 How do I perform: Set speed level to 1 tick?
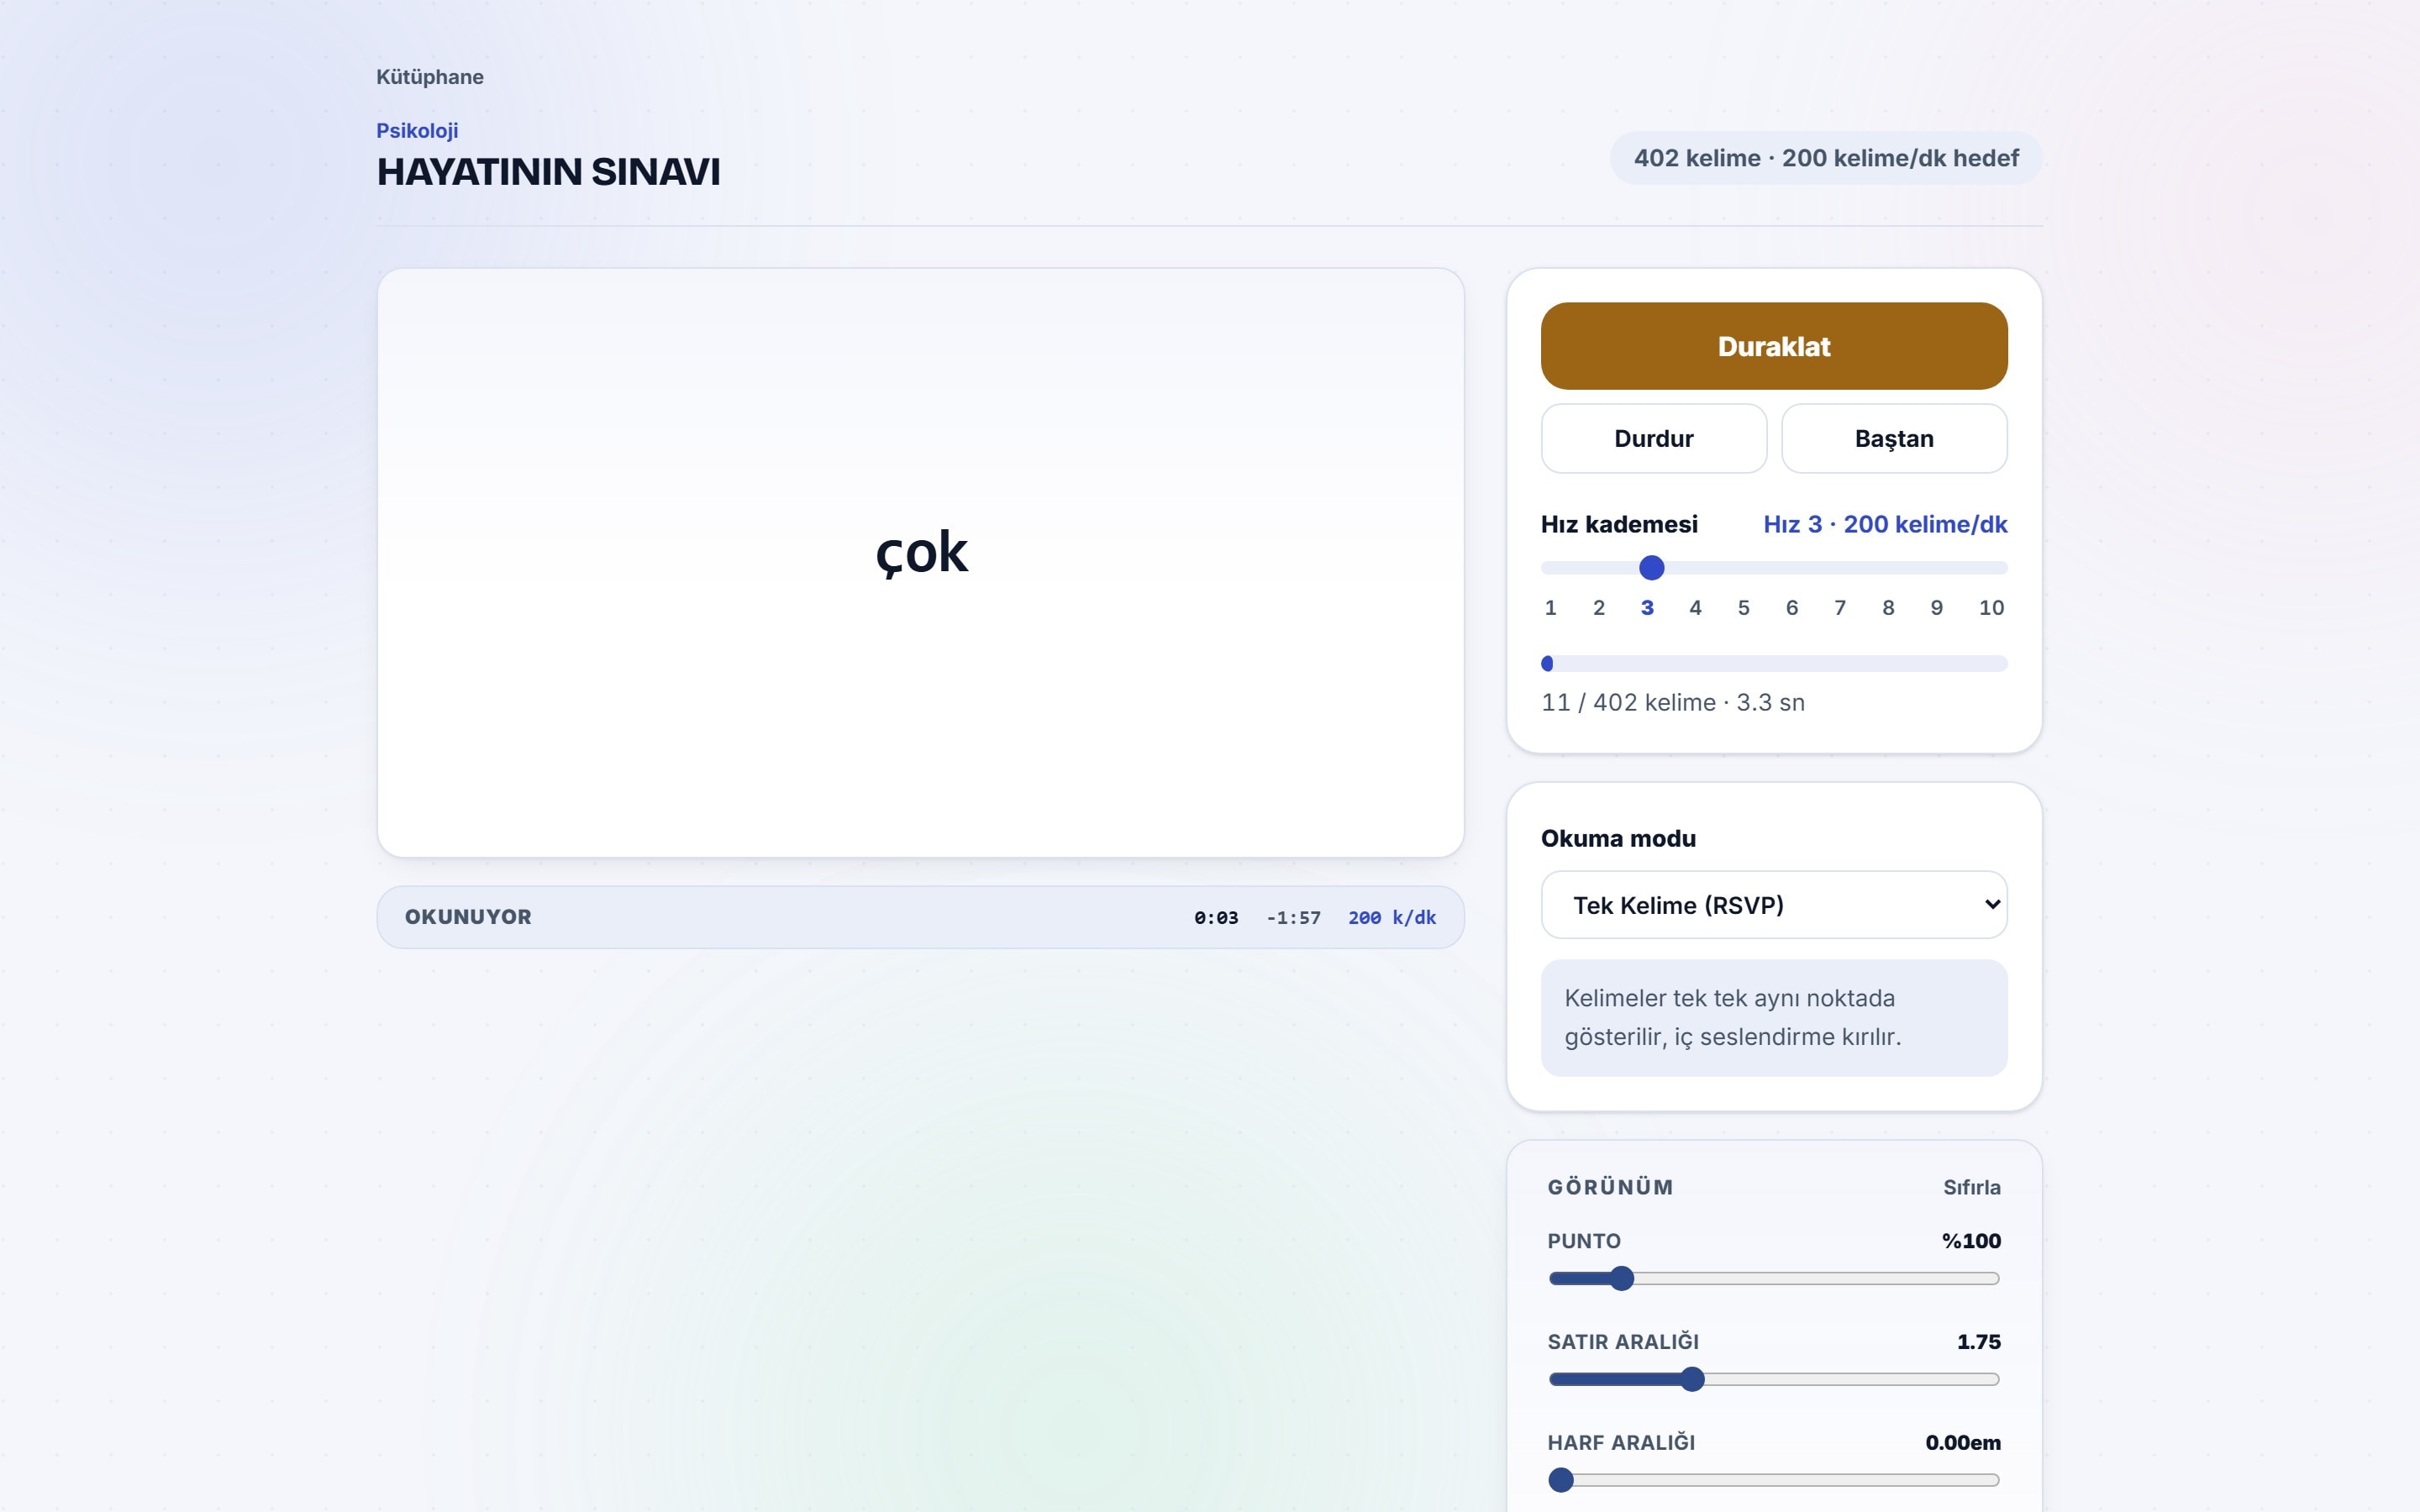1550,608
